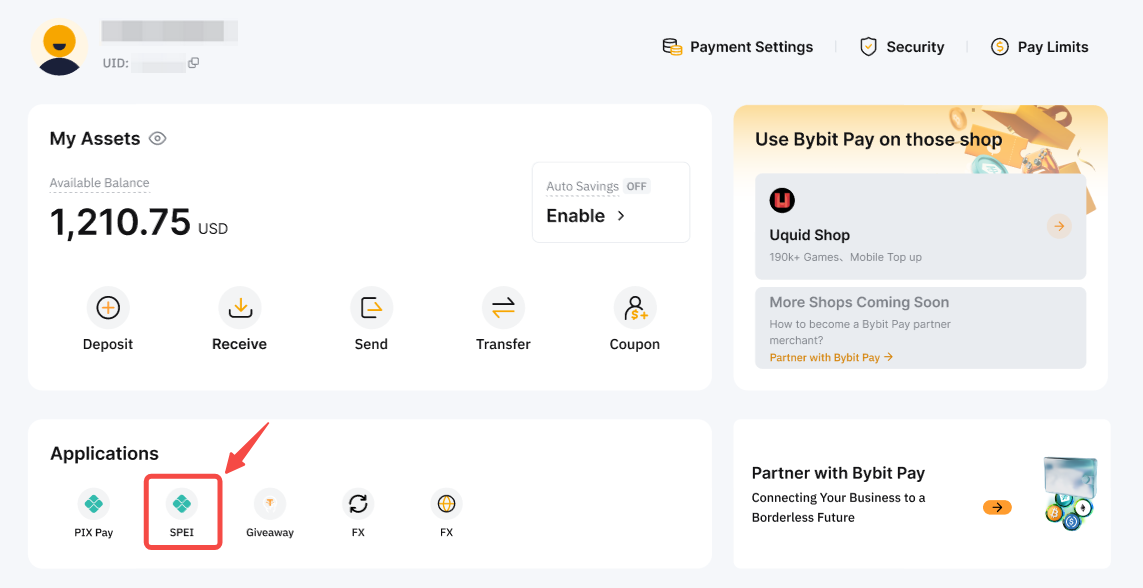Image resolution: width=1143 pixels, height=588 pixels.
Task: Launch the PIX Pay application
Action: (x=94, y=503)
